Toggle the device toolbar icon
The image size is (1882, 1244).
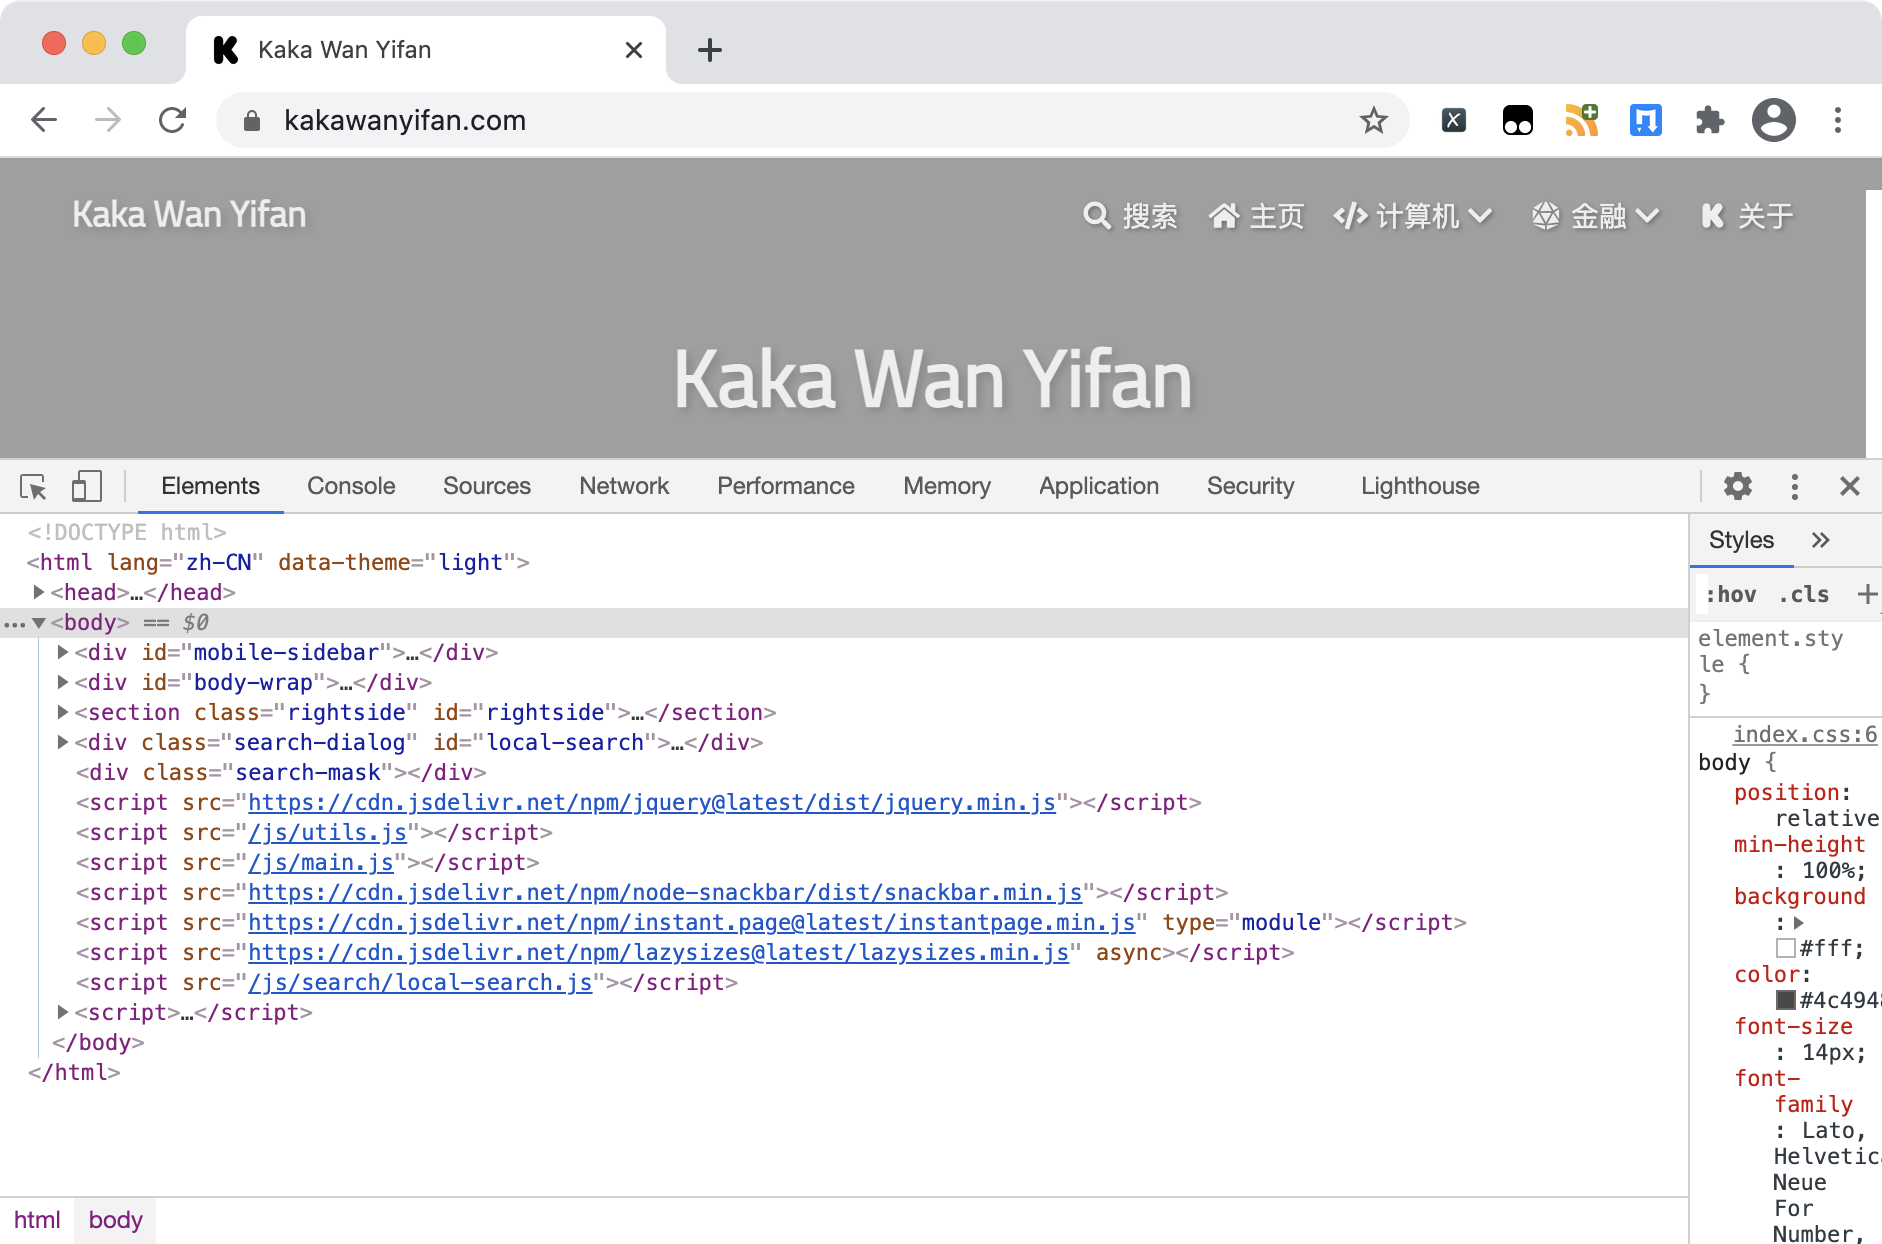coord(87,487)
